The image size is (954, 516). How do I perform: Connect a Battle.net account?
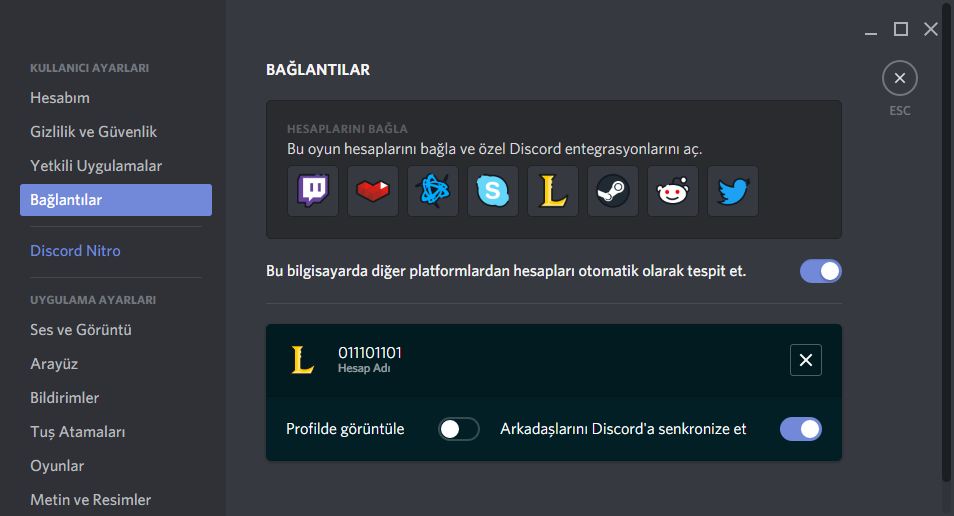pyautogui.click(x=433, y=191)
